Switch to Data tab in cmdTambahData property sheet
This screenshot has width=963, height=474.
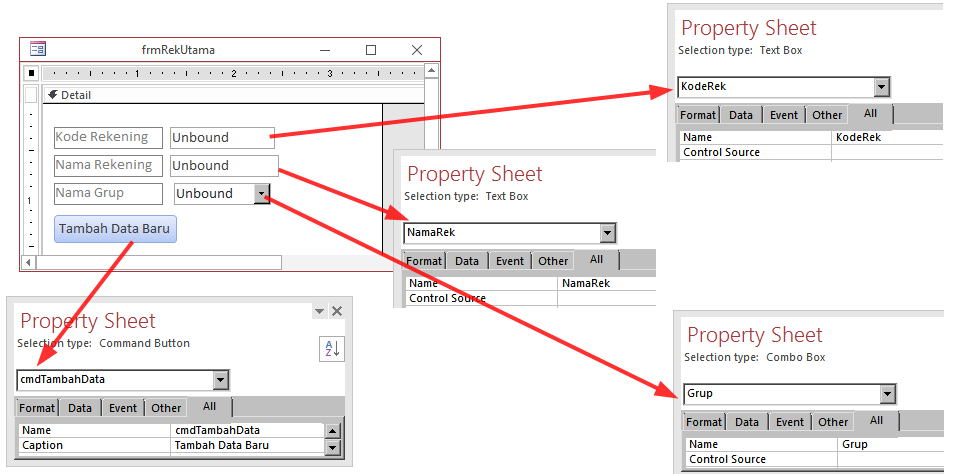[x=80, y=408]
